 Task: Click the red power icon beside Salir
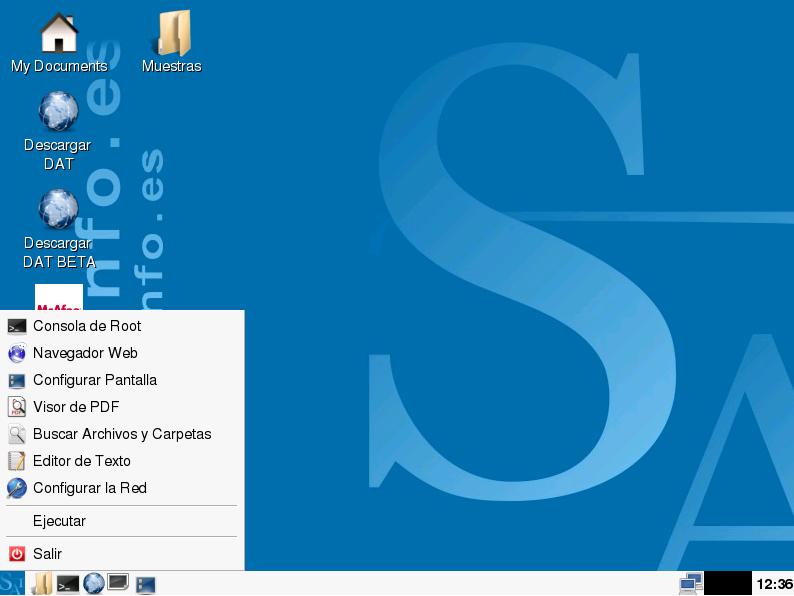click(17, 554)
